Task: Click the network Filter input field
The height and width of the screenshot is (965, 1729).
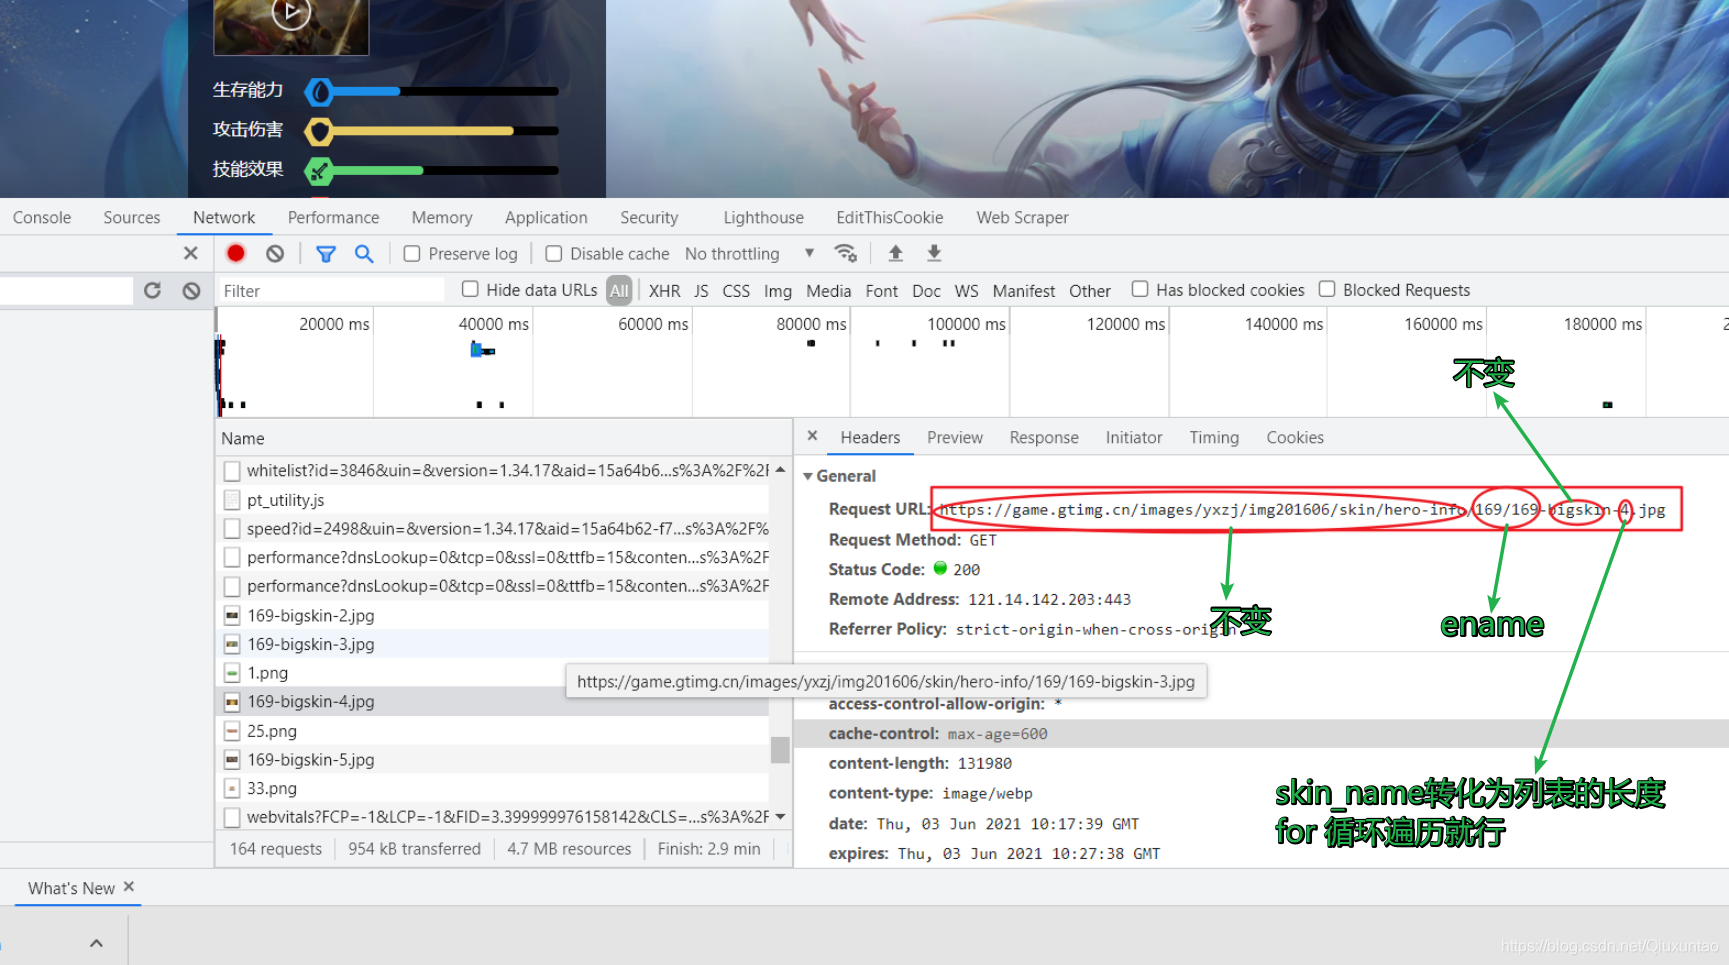Action: tap(331, 290)
